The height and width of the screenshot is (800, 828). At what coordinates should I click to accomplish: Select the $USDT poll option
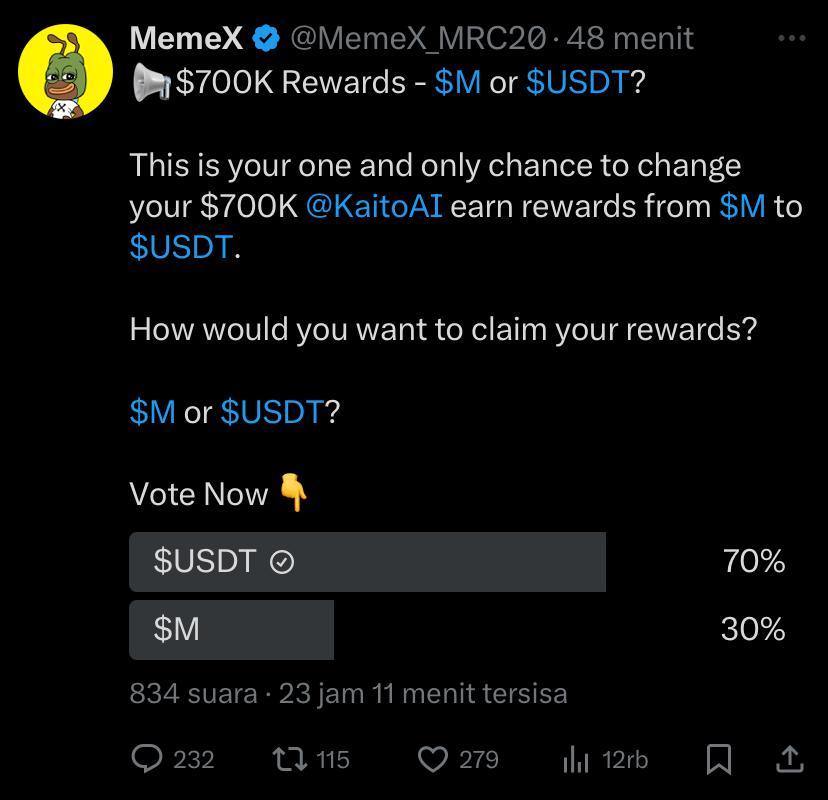tap(367, 562)
